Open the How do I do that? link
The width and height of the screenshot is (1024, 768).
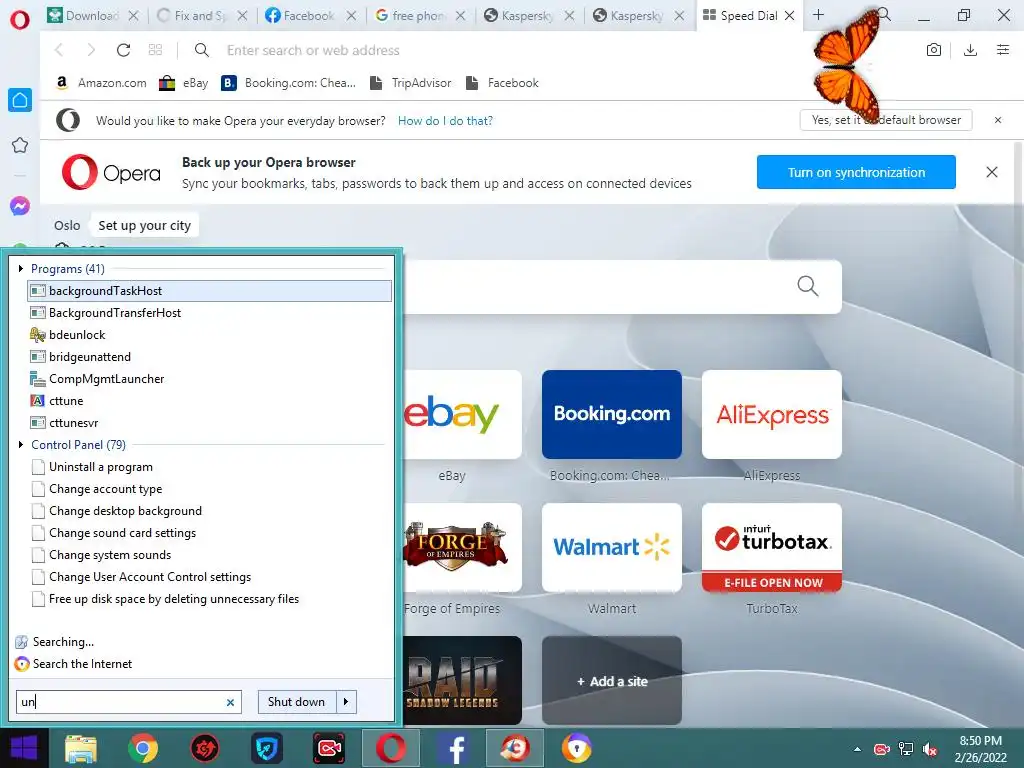pos(445,121)
